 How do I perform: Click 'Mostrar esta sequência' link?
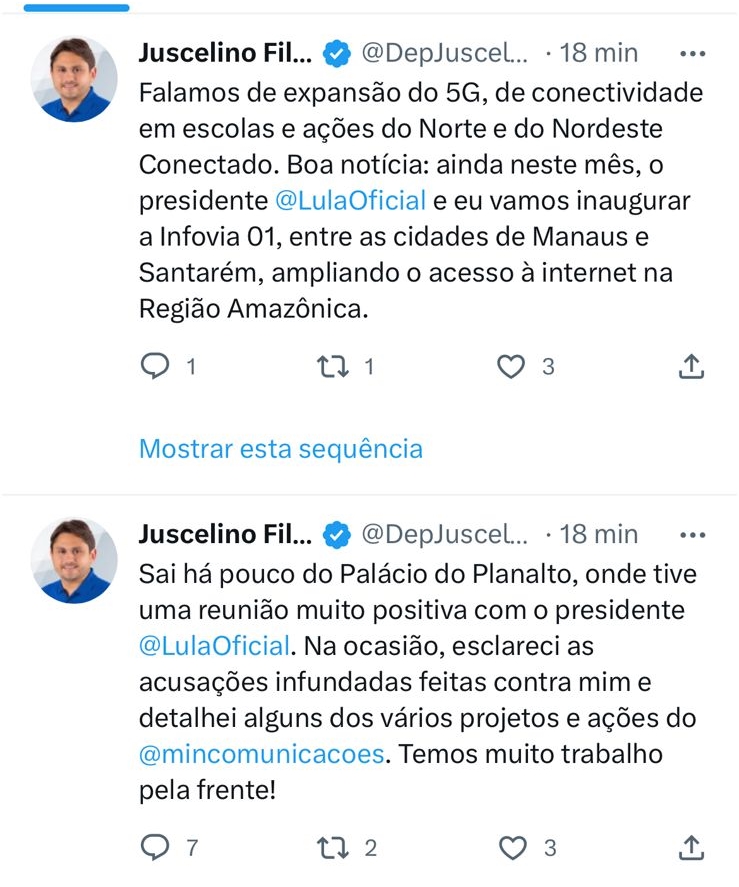coord(281,449)
